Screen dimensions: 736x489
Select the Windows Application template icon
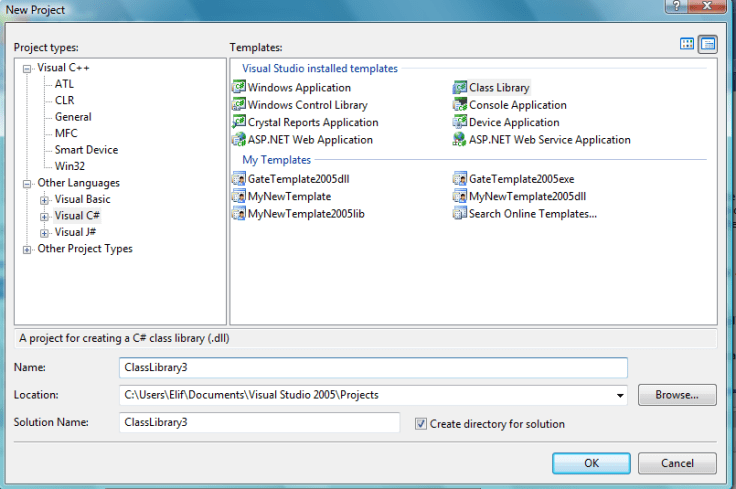pyautogui.click(x=239, y=88)
